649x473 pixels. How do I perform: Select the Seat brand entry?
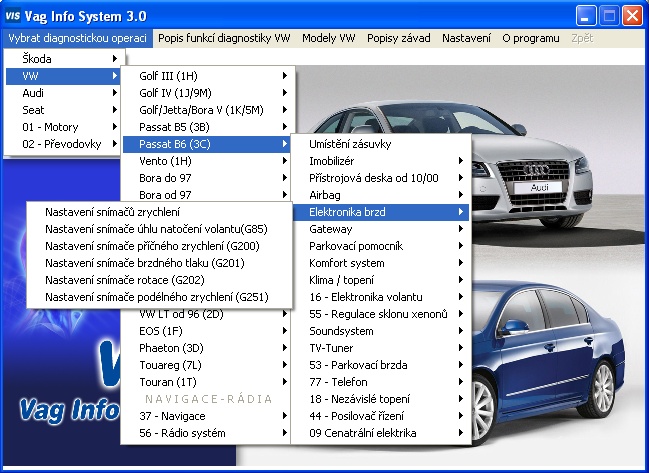tap(63, 110)
